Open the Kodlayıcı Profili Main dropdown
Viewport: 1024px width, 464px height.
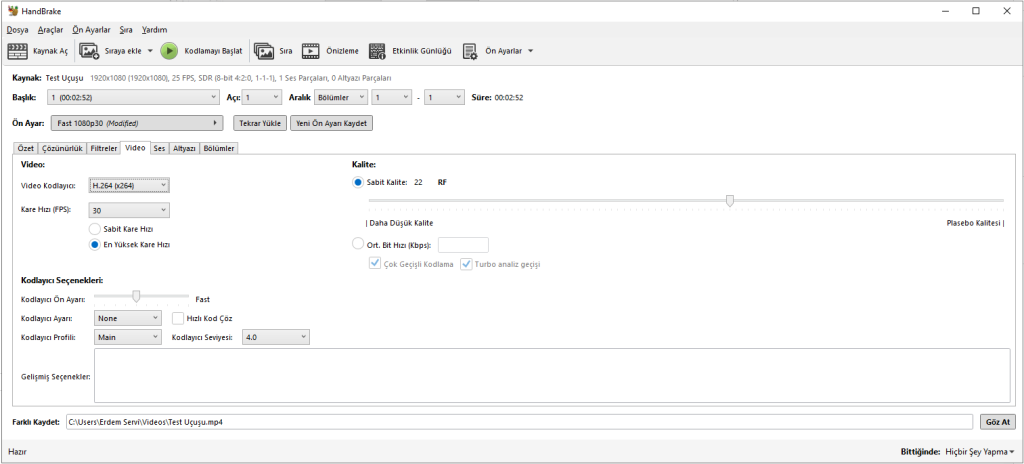click(x=127, y=337)
